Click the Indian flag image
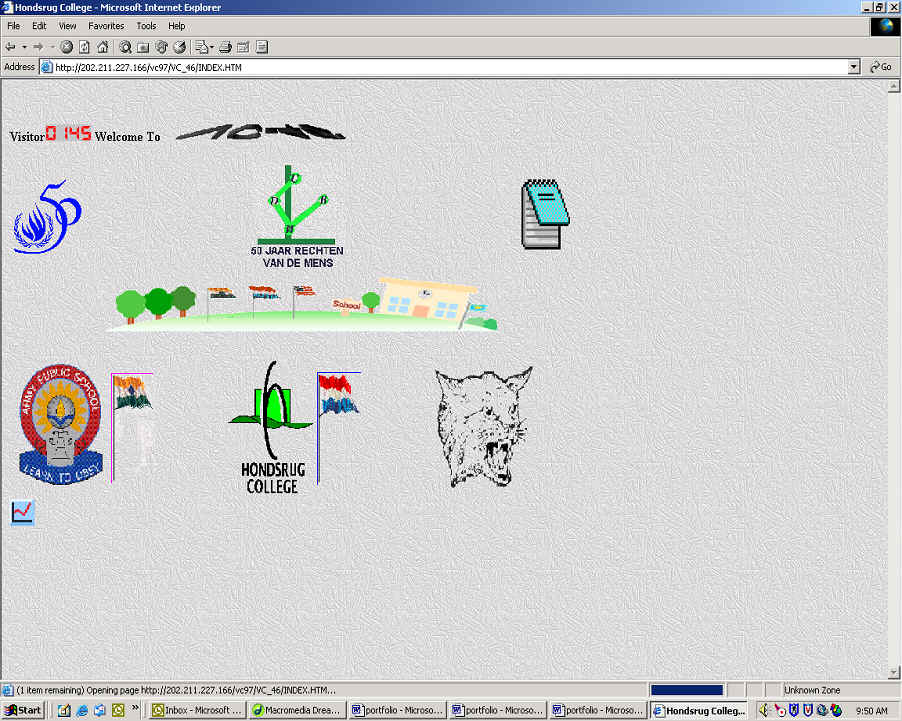Screen dimensions: 902x721 point(132,427)
